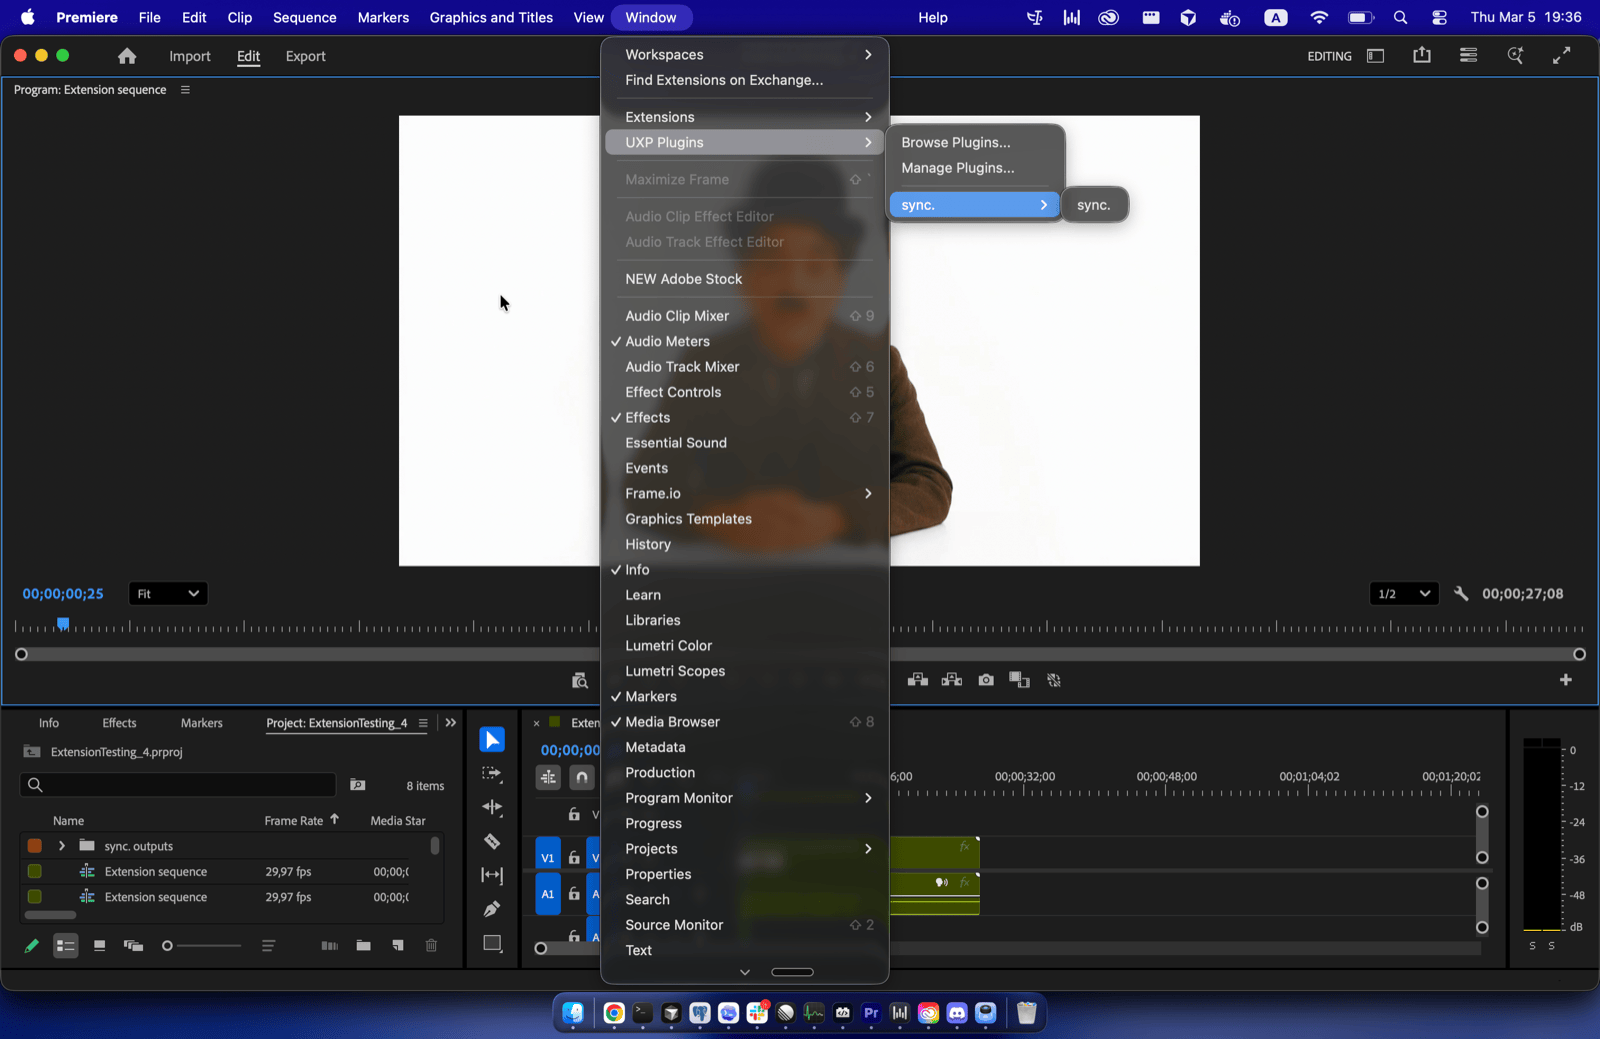
Task: Open the 1/2 playback resolution dropdown
Action: tap(1403, 594)
